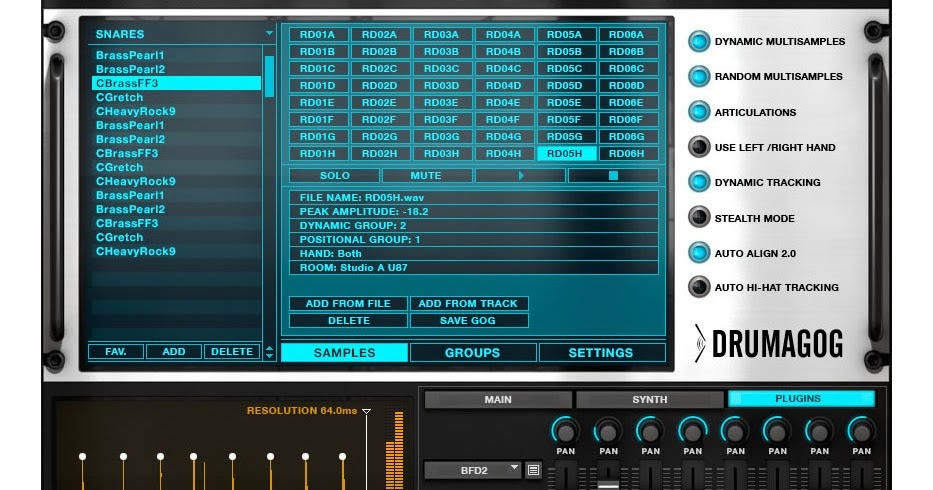Screen dimensions: 933x490
Task: Open the BFD2 plugin dropdown
Action: click(x=473, y=470)
